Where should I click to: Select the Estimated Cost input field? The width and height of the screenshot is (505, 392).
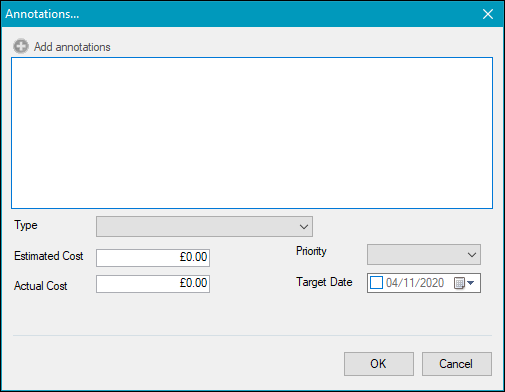coord(153,258)
